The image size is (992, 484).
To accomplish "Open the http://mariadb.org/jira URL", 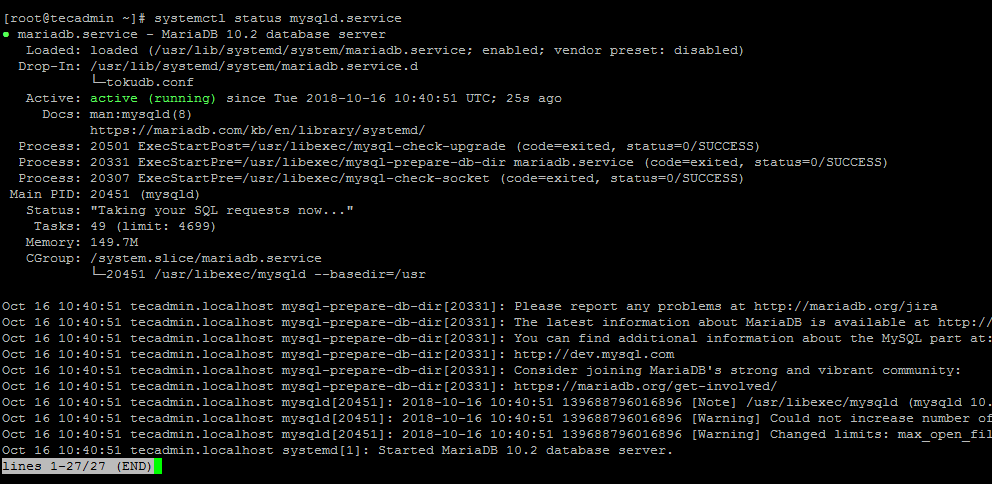I will pos(845,306).
